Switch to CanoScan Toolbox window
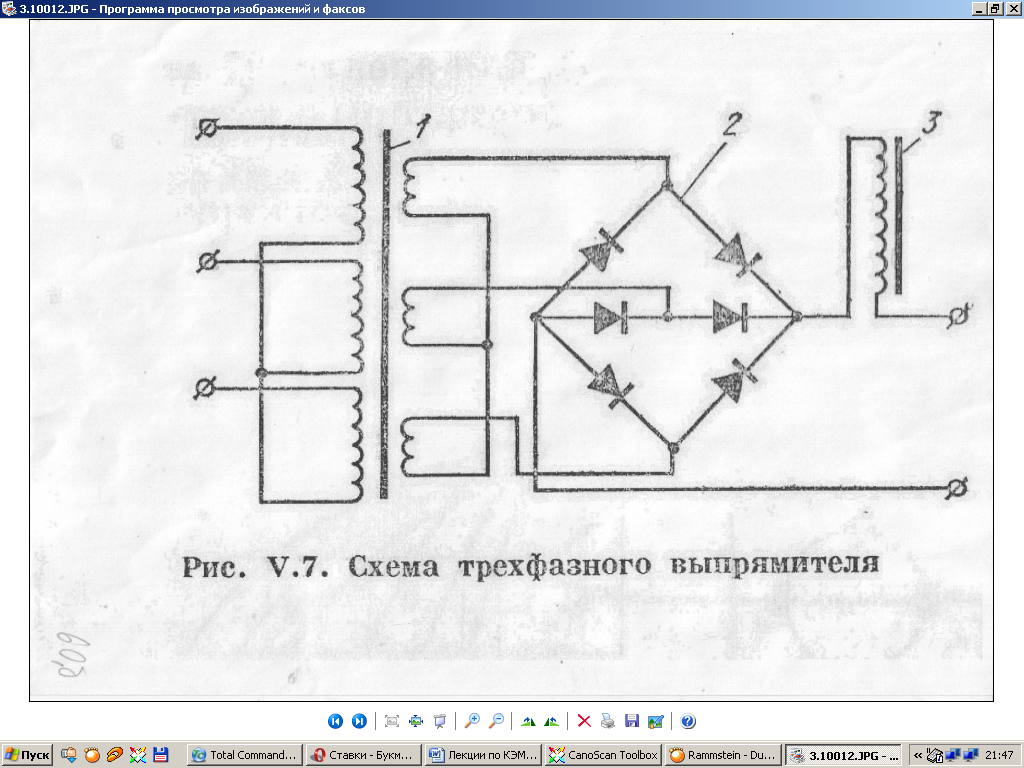This screenshot has width=1024, height=768. (603, 755)
